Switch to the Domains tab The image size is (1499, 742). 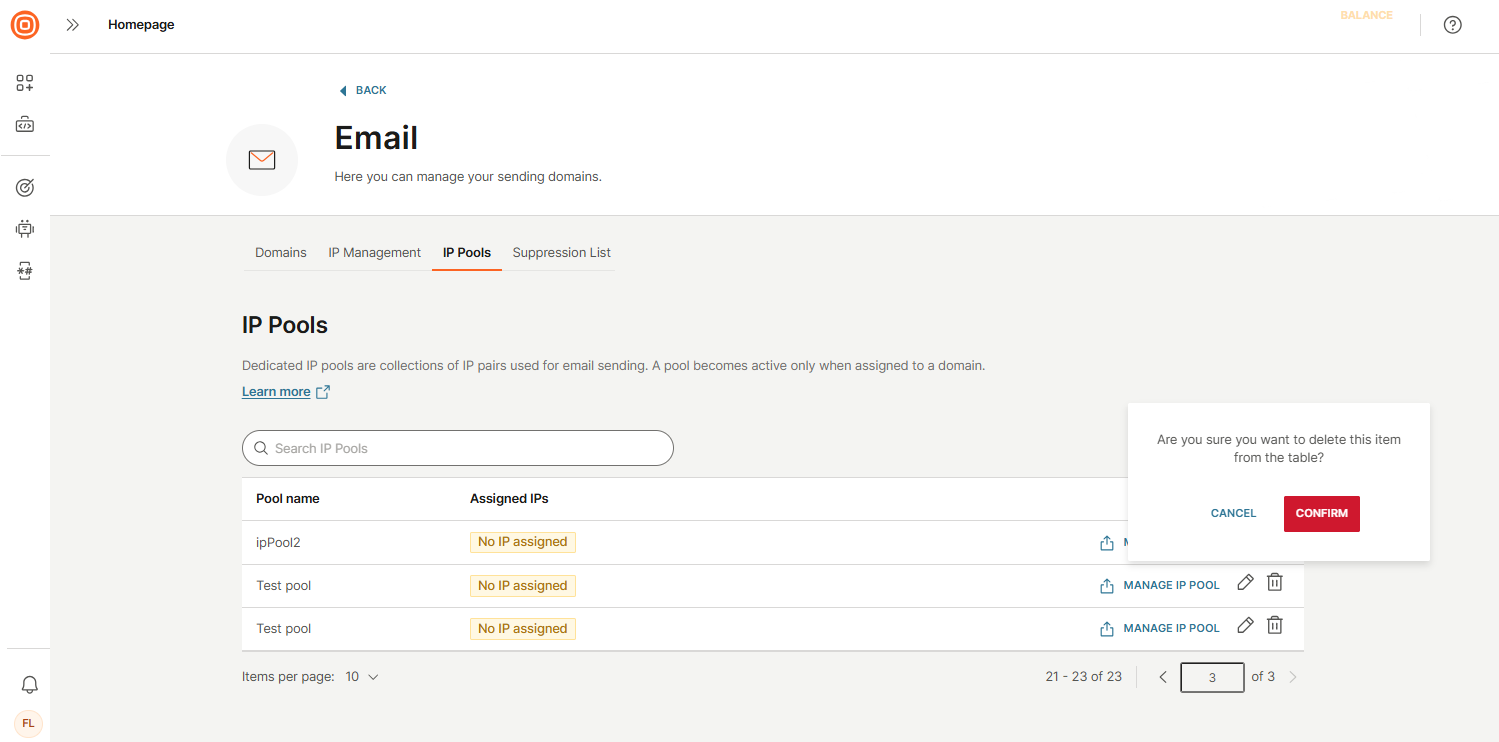(280, 252)
